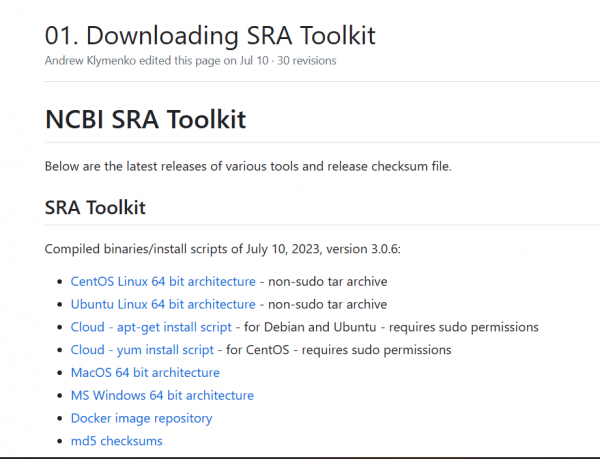Click the 'SRA Toolkit' section subheading
The height and width of the screenshot is (459, 600).
(95, 208)
